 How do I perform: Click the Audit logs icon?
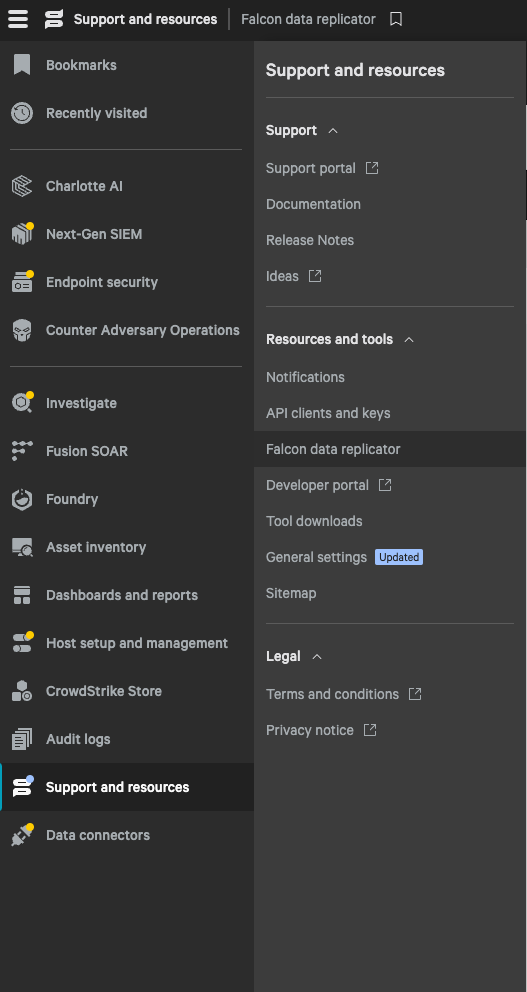[22, 739]
